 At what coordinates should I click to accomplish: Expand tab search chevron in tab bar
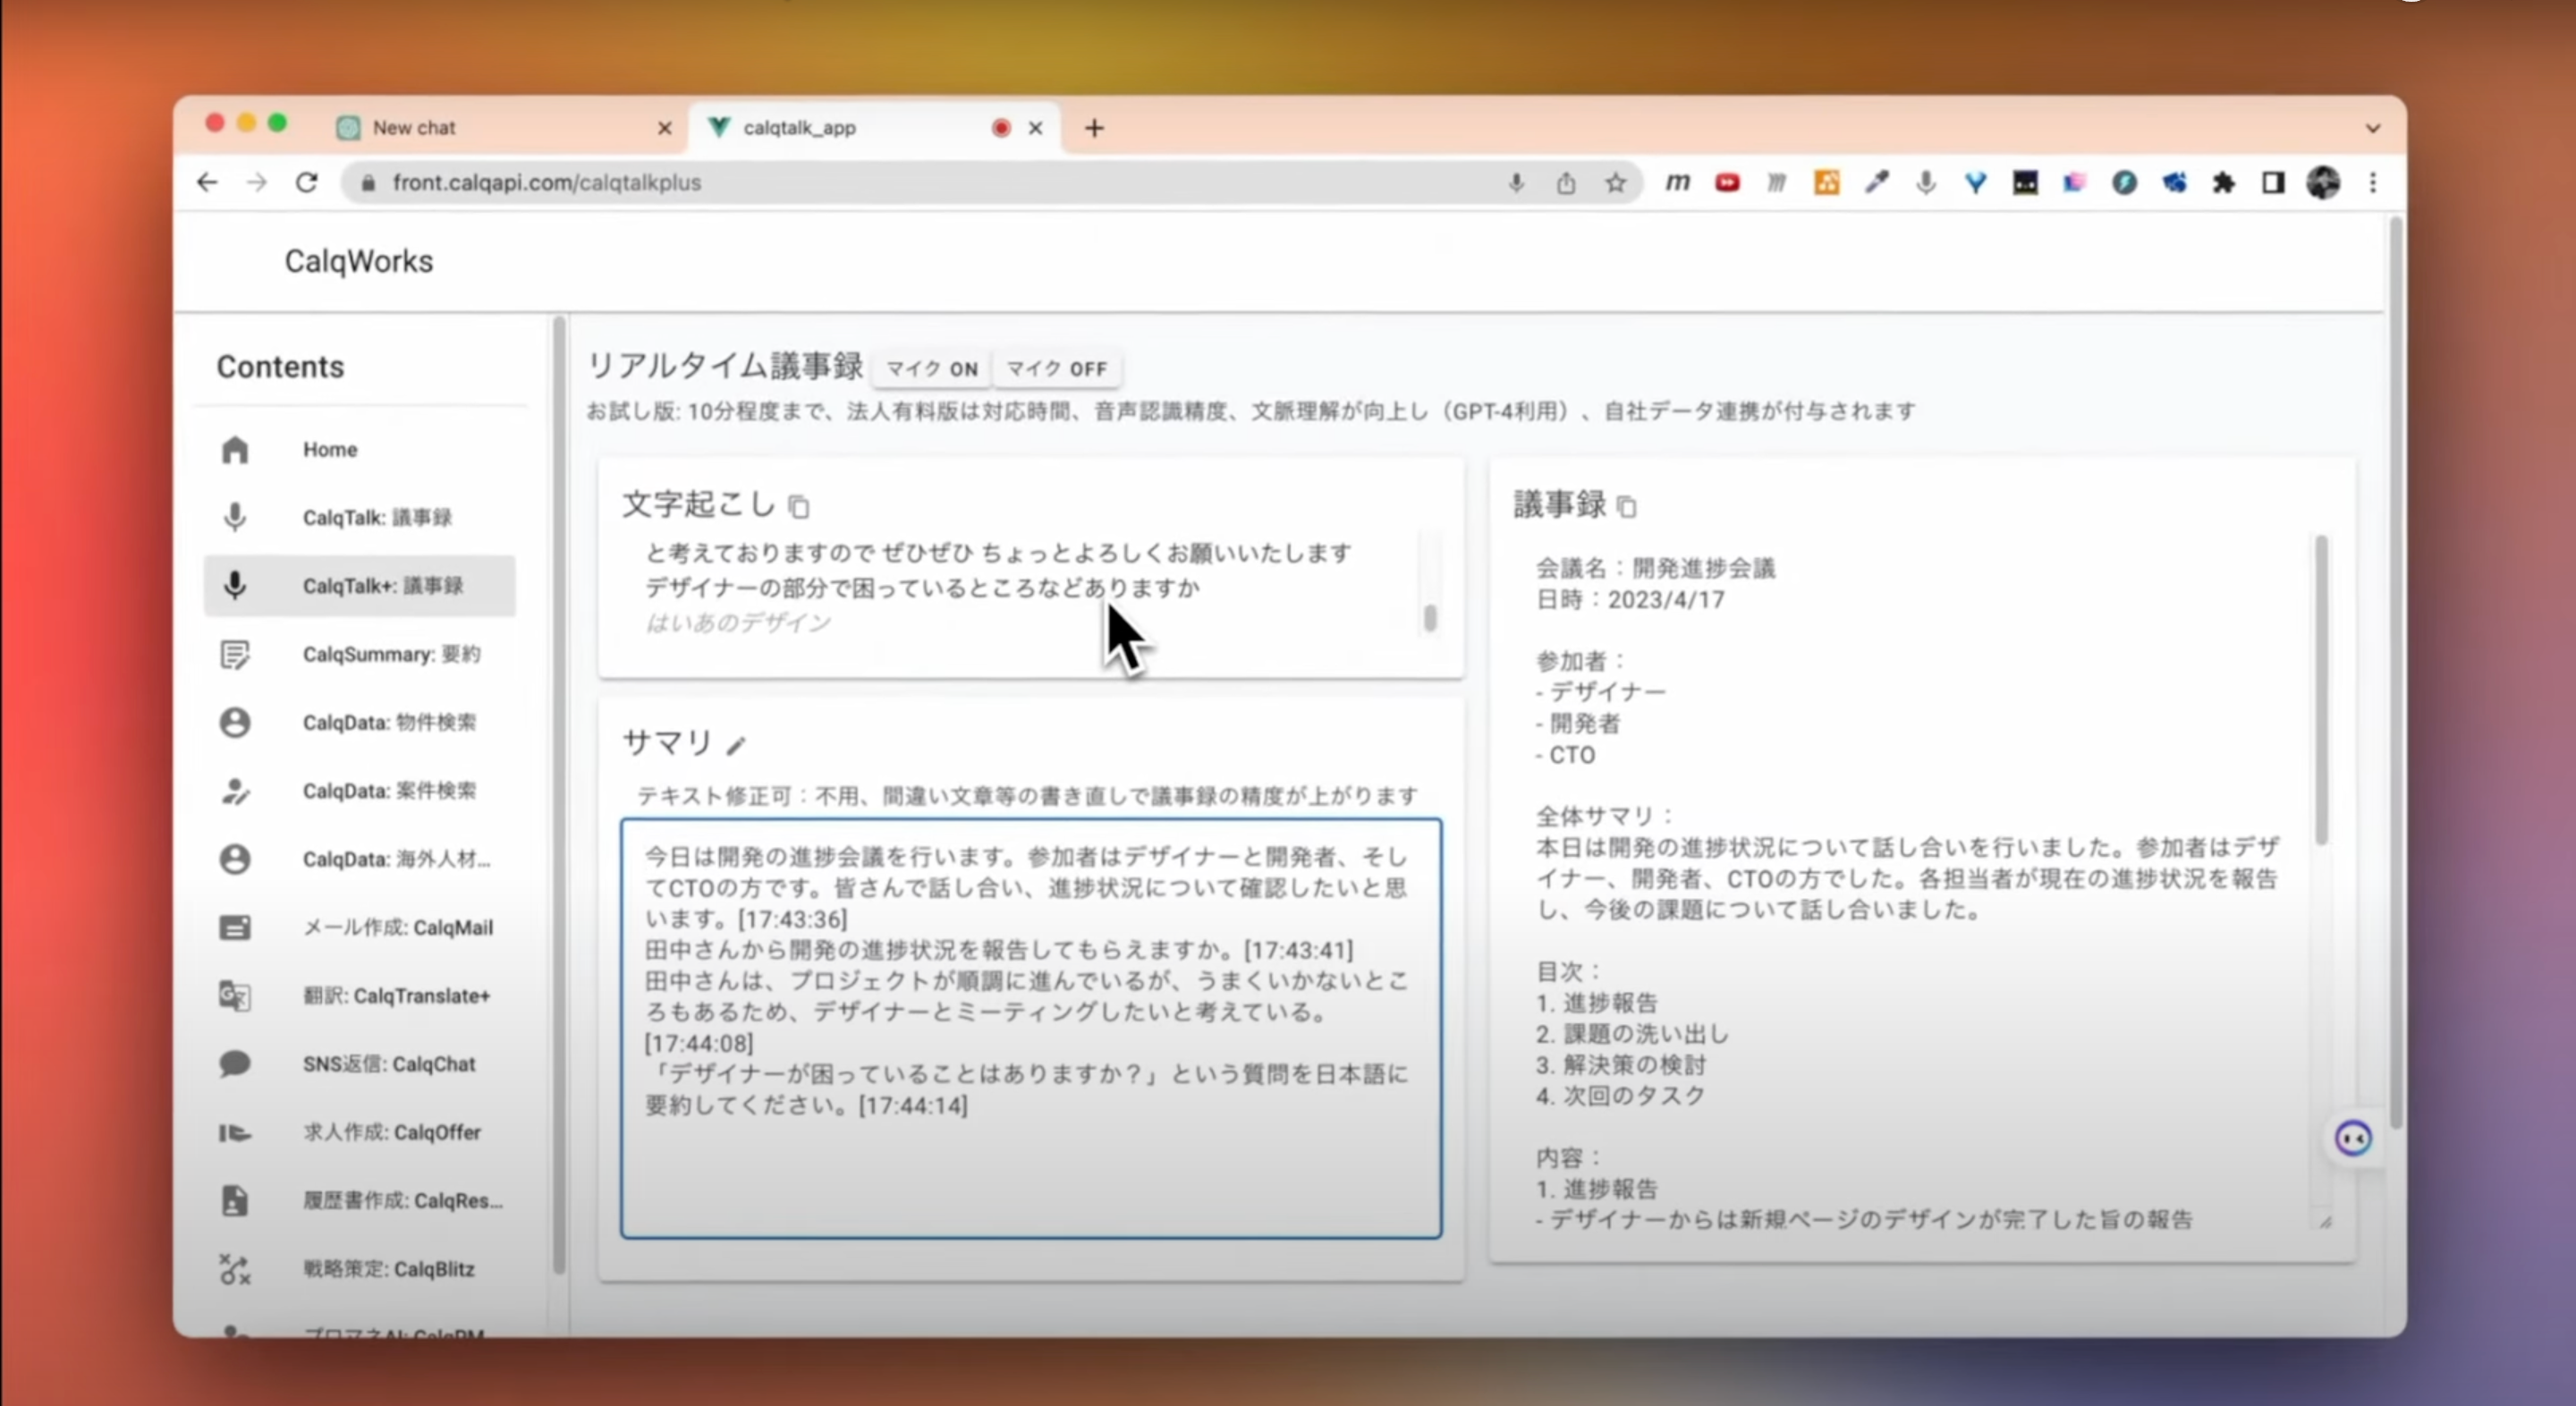coord(2373,128)
